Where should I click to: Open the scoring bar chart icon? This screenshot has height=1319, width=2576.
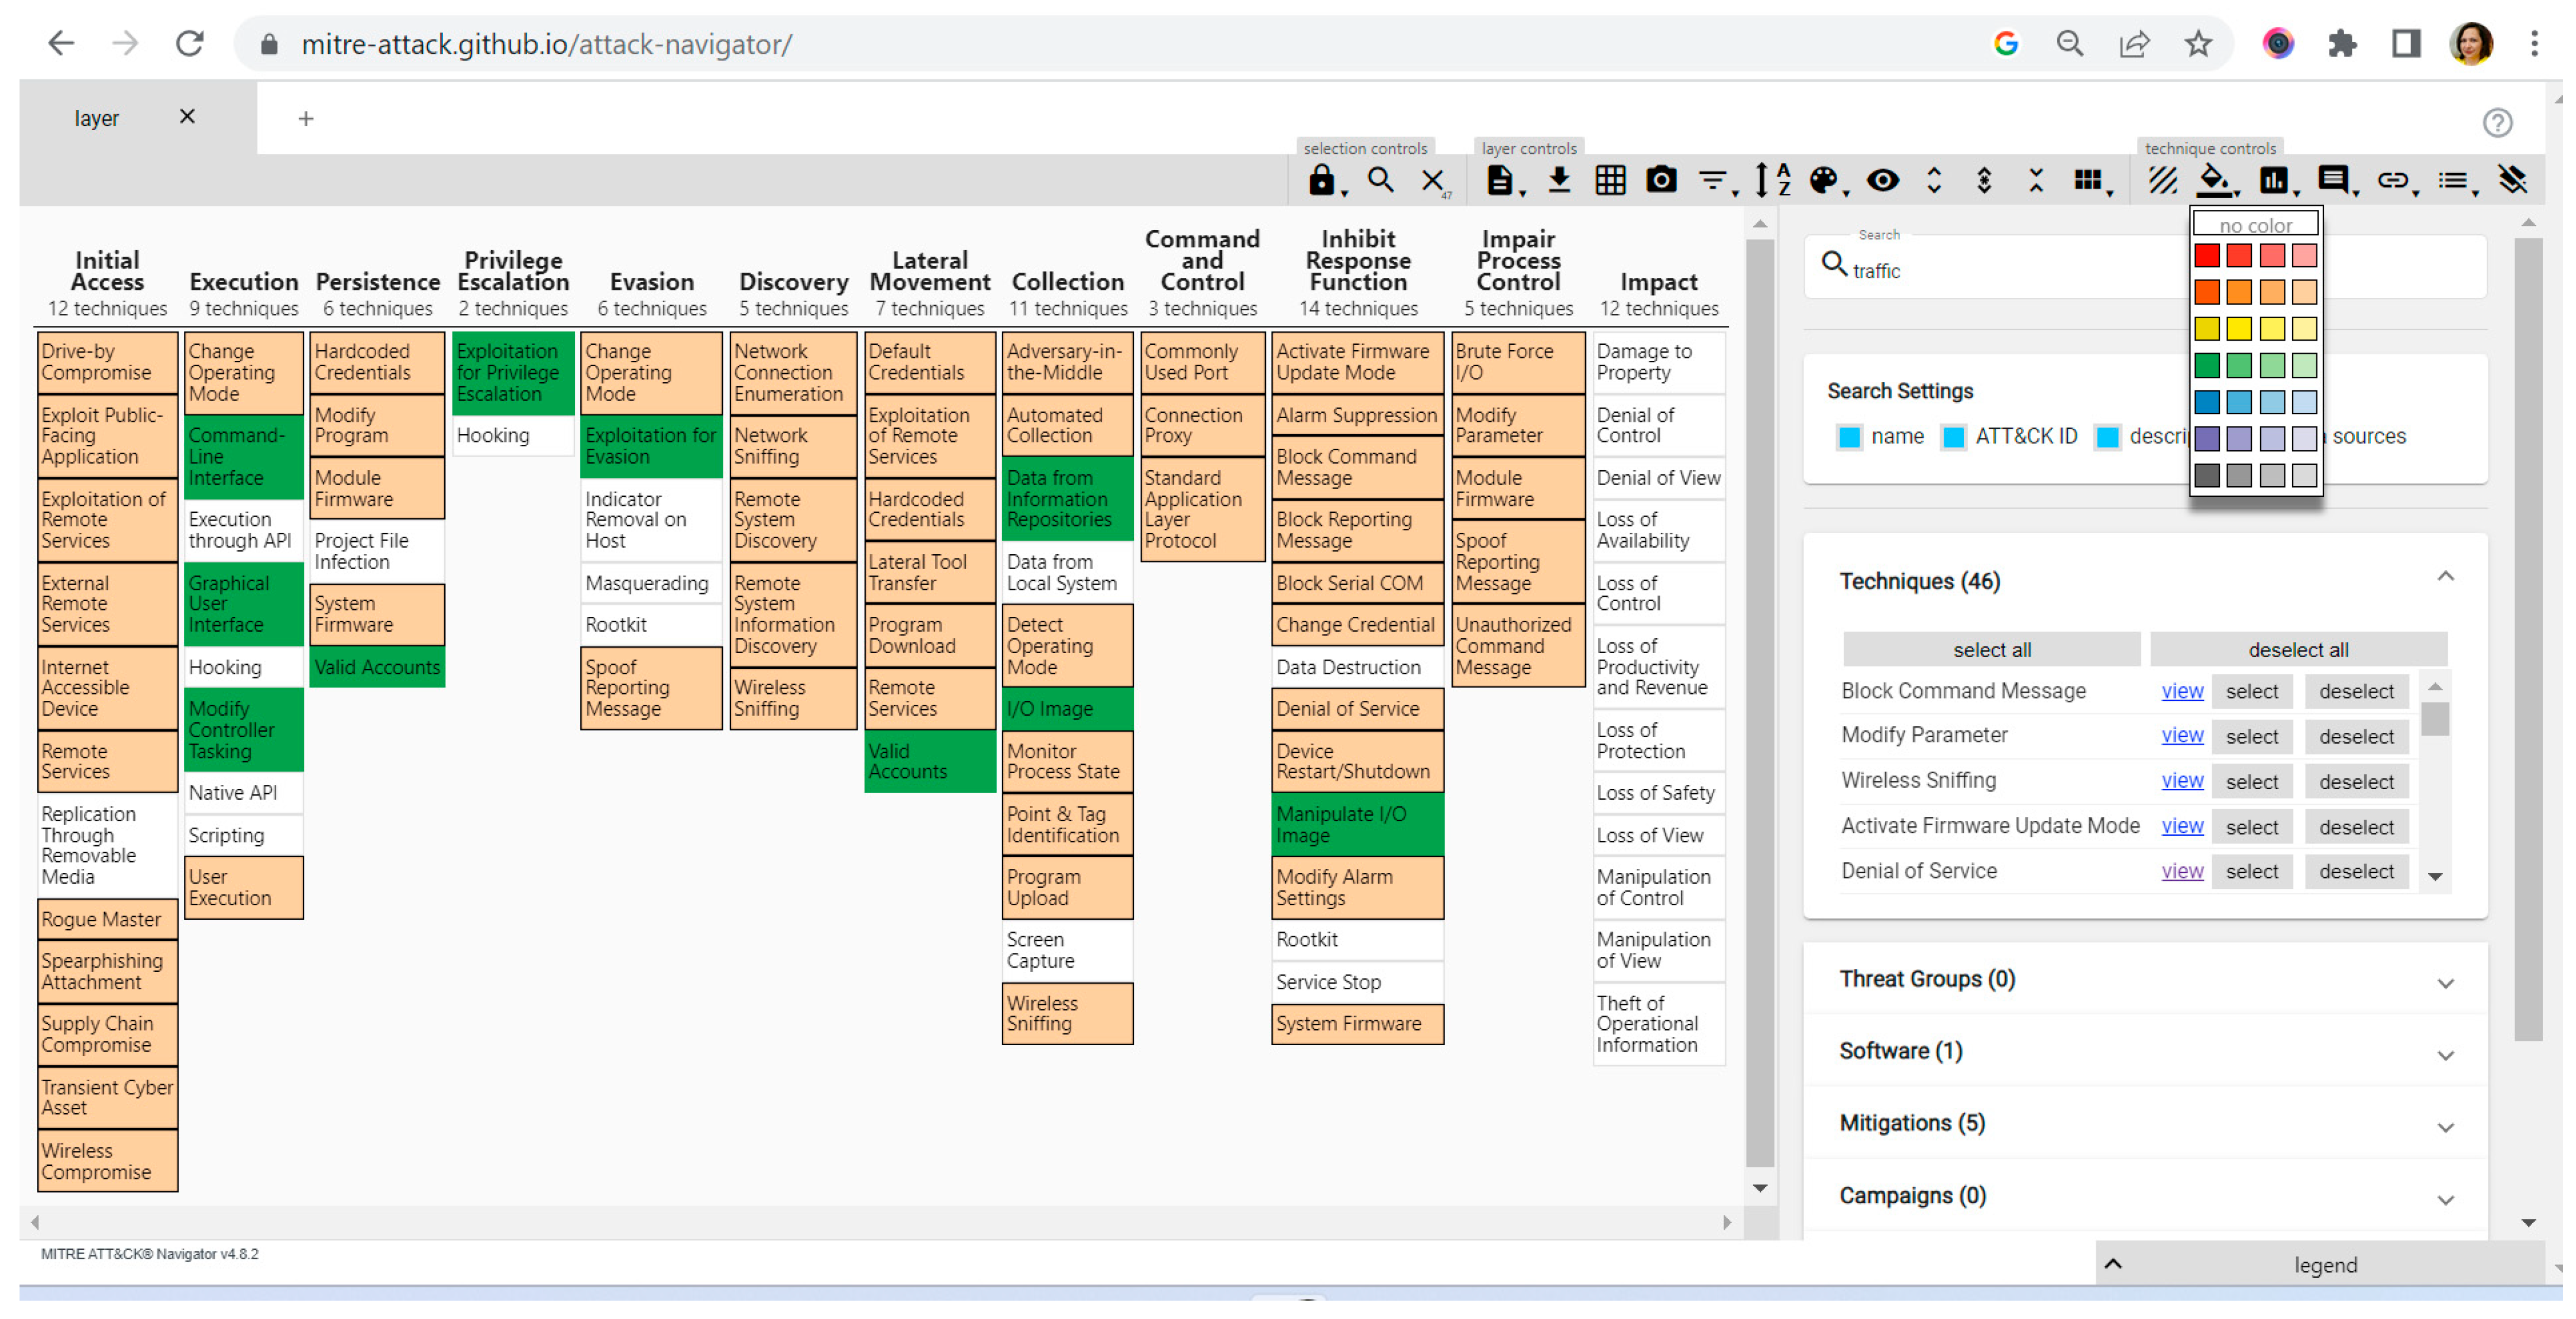(2272, 181)
